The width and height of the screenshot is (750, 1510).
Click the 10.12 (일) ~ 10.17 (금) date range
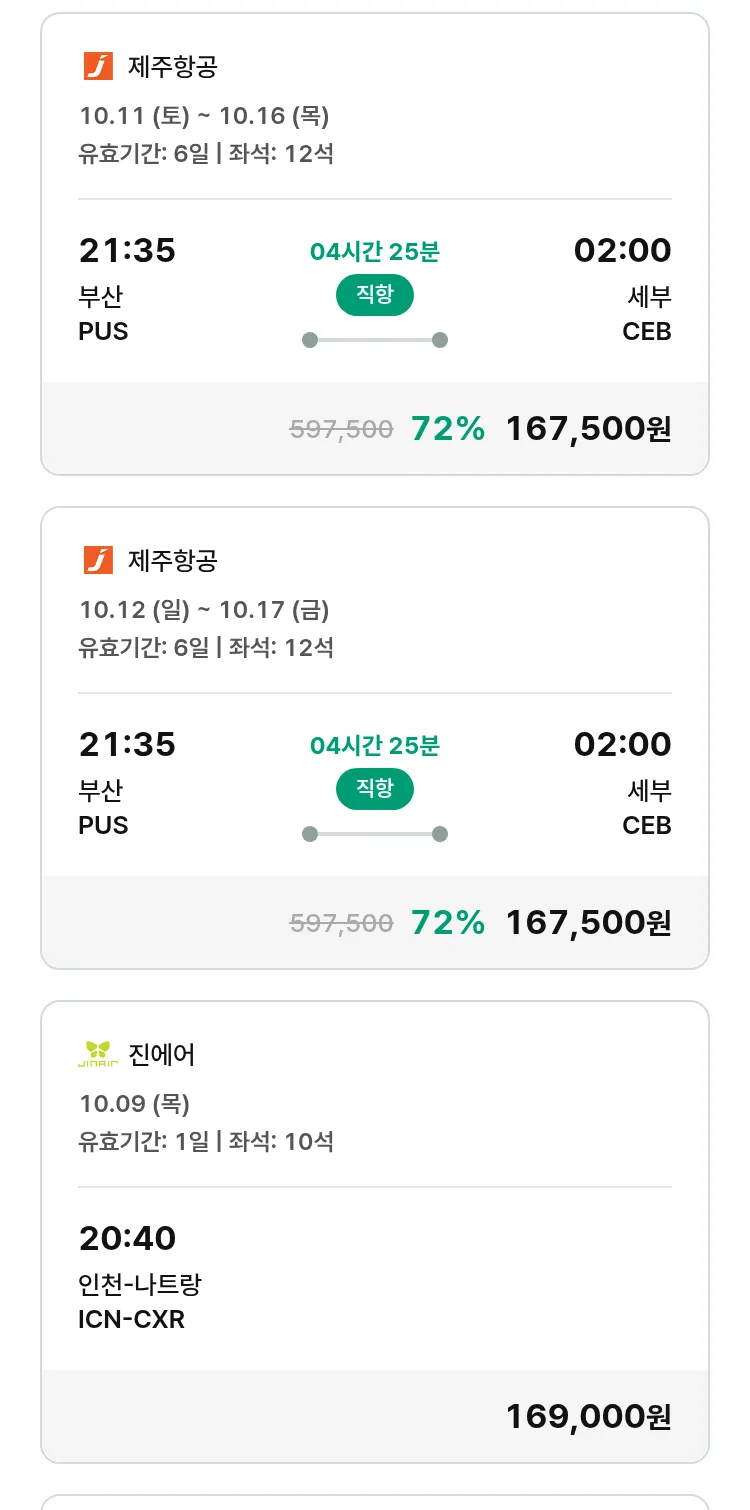(204, 610)
